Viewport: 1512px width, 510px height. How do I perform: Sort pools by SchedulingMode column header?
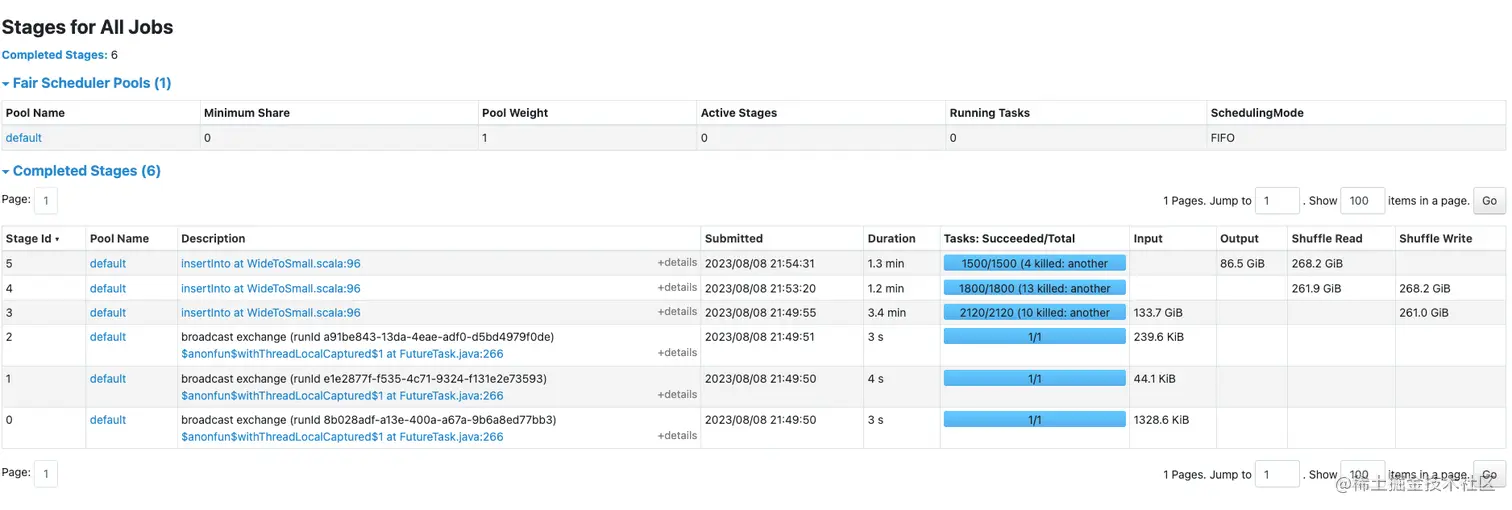coord(1256,113)
